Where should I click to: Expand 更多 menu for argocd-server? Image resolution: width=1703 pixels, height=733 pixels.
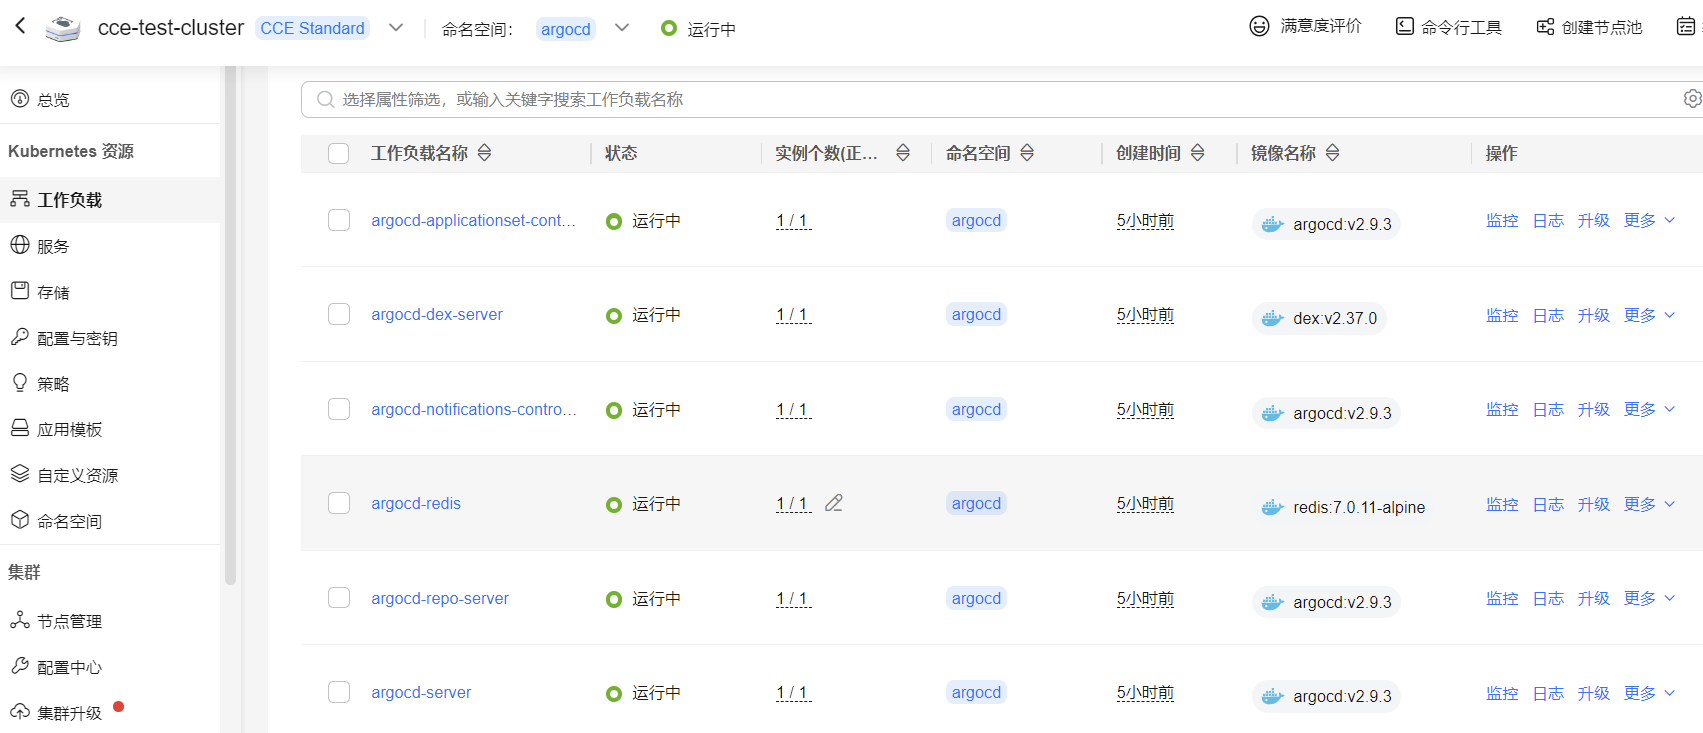coord(1649,693)
